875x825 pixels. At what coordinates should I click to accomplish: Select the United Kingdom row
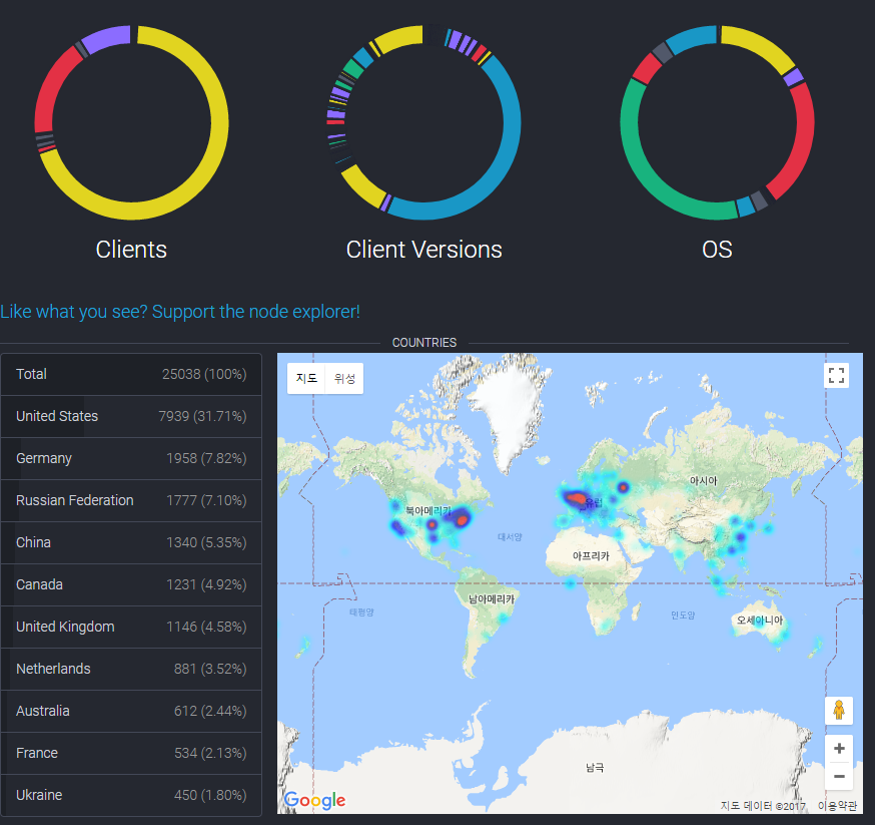(x=131, y=627)
